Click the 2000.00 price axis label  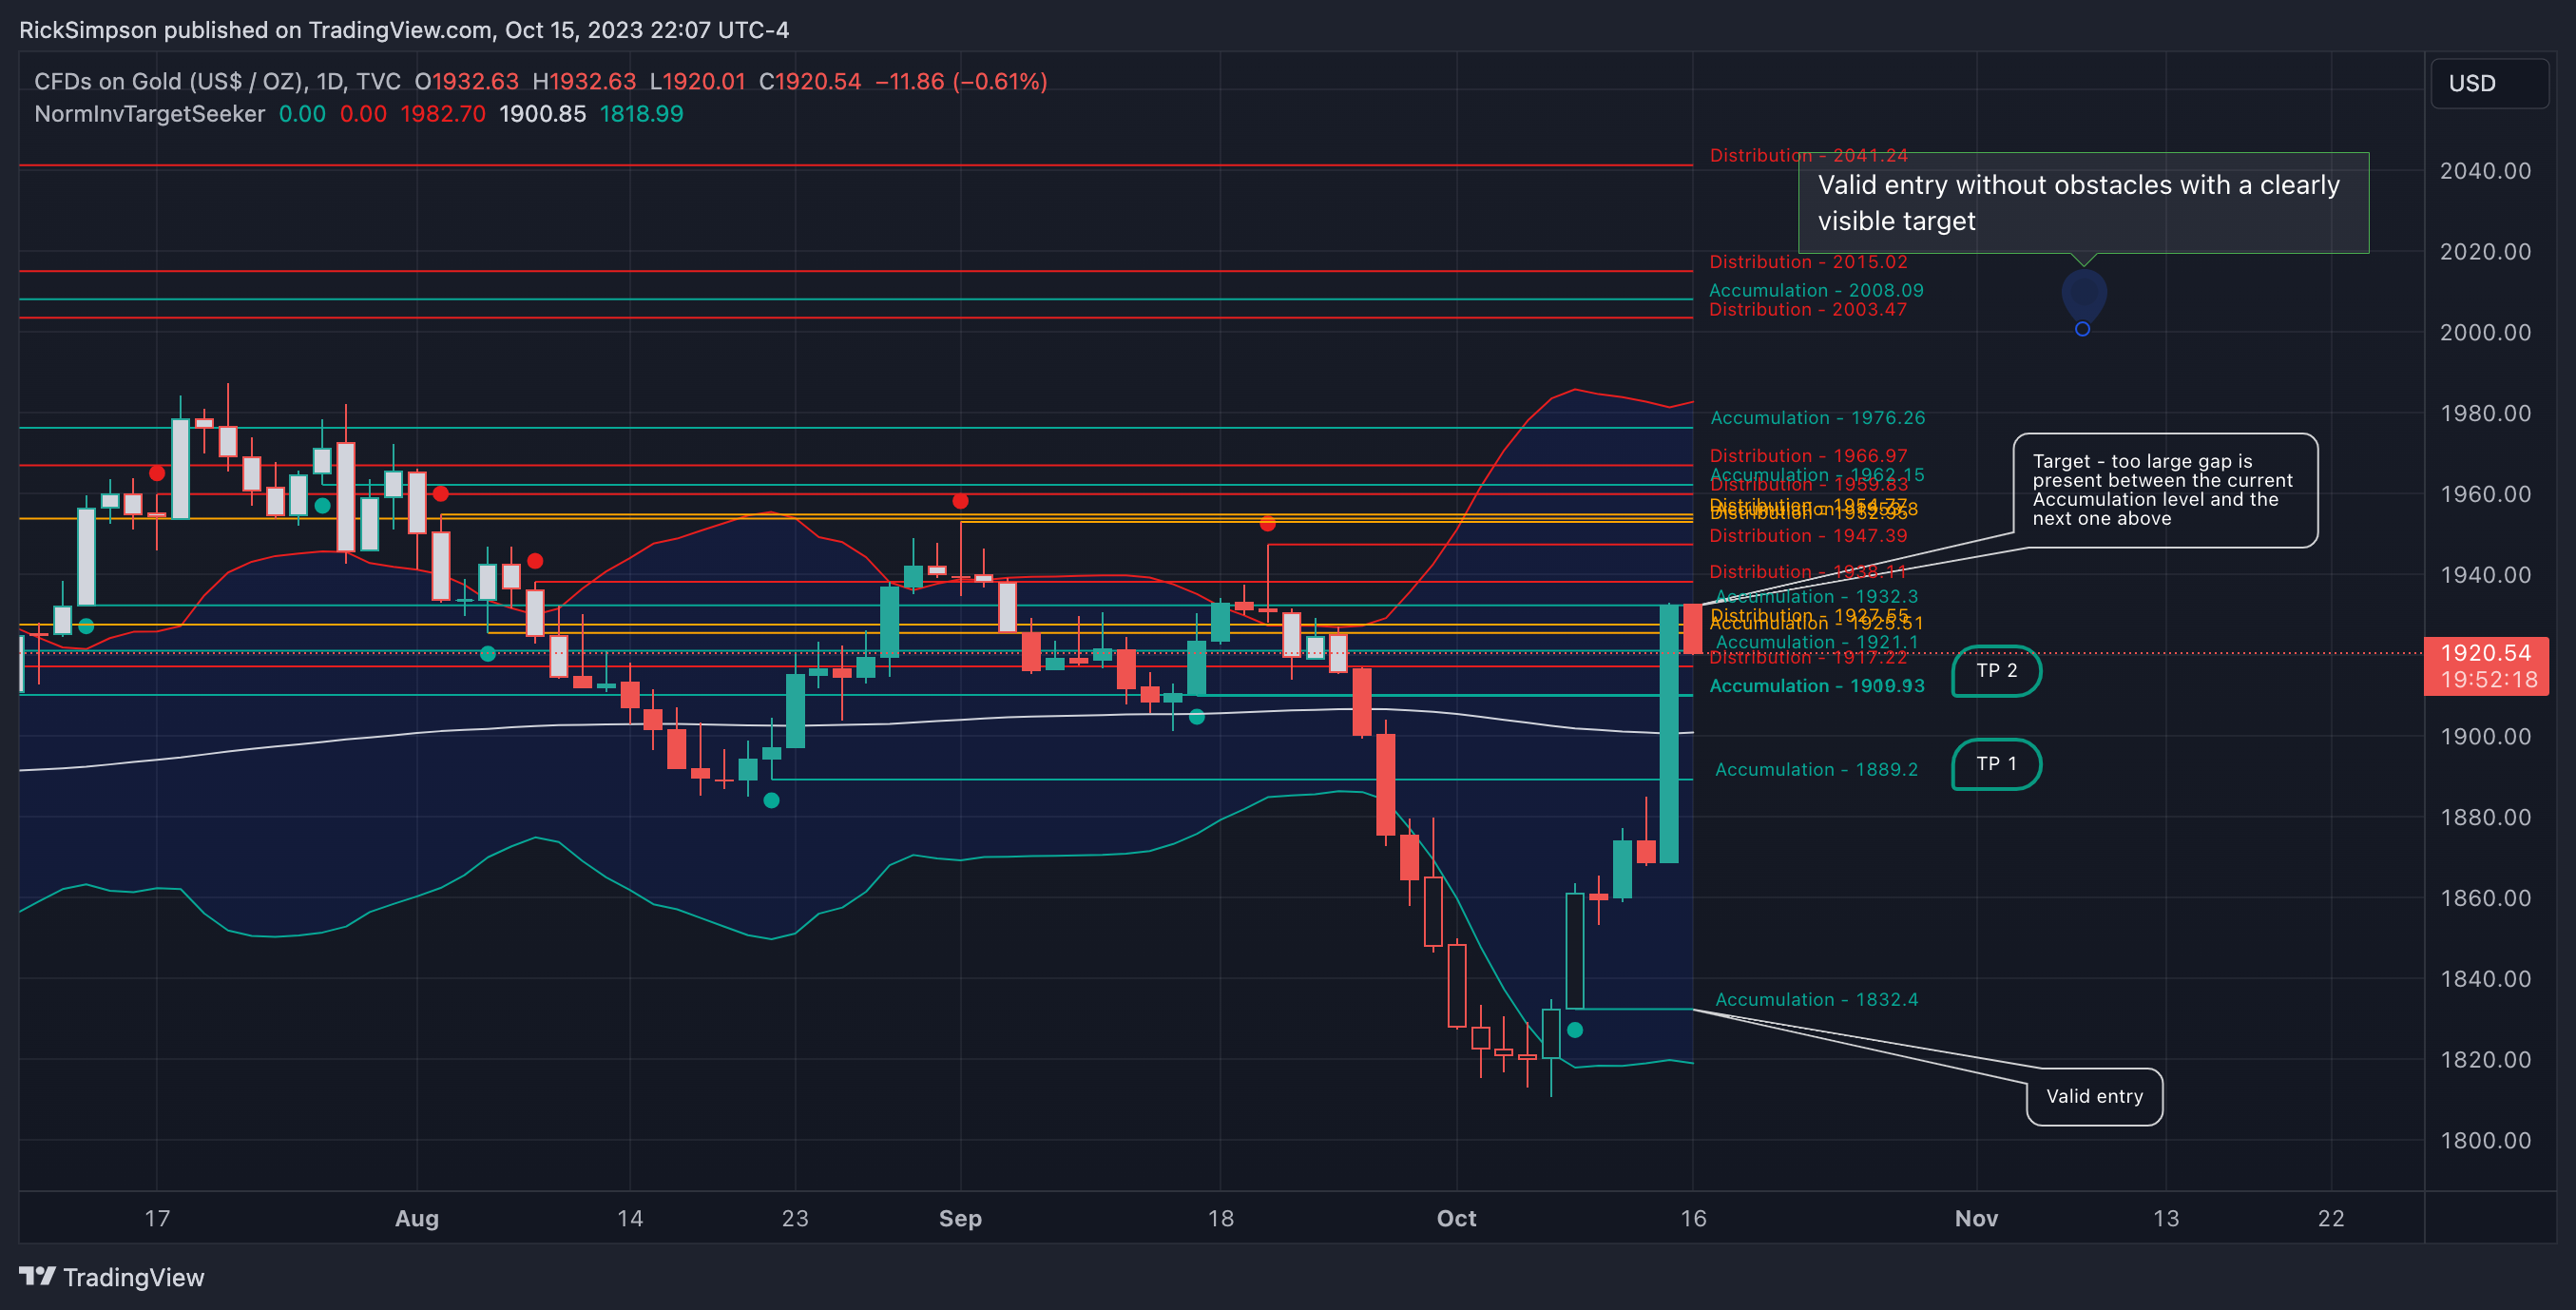2485,332
